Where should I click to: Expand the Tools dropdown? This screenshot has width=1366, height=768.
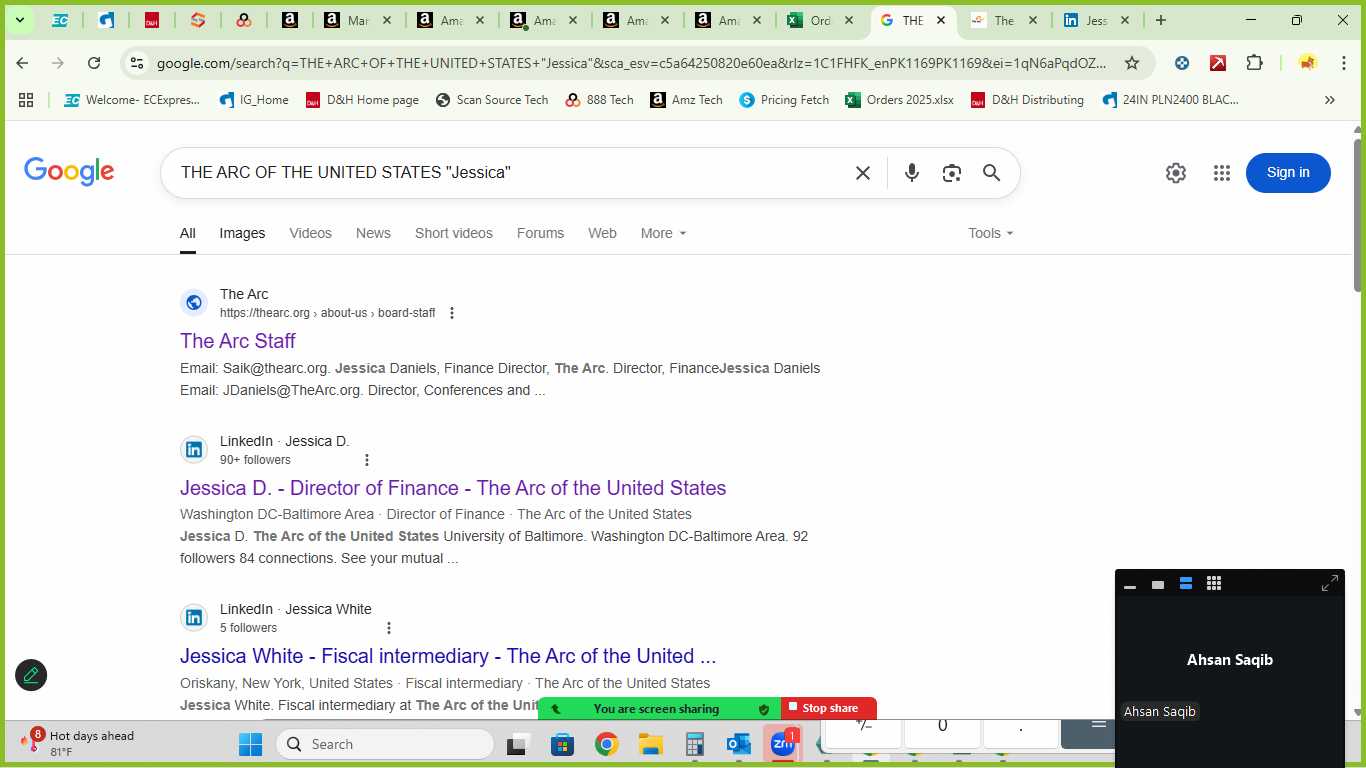coord(991,233)
